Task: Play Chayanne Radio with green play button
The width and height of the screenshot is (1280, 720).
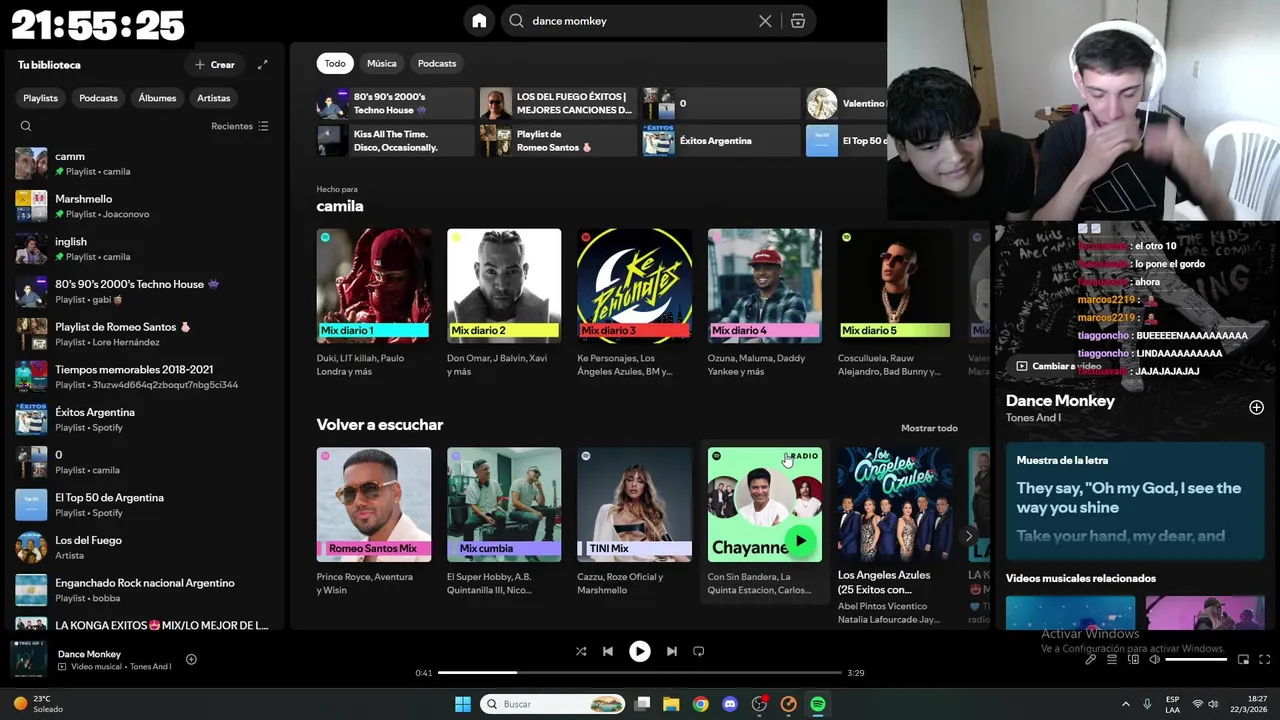Action: pos(800,541)
